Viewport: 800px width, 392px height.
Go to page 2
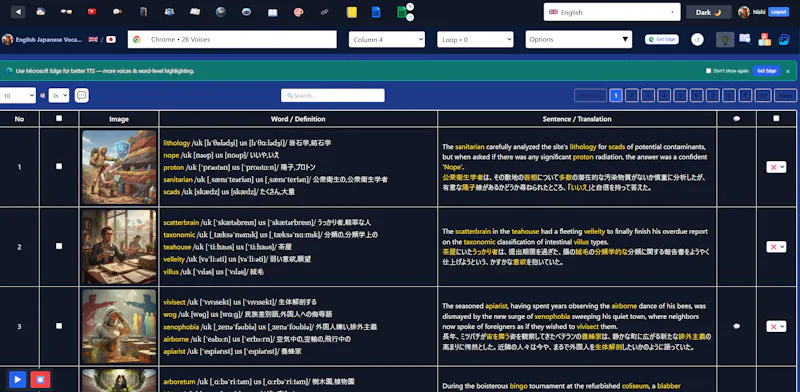pos(632,95)
